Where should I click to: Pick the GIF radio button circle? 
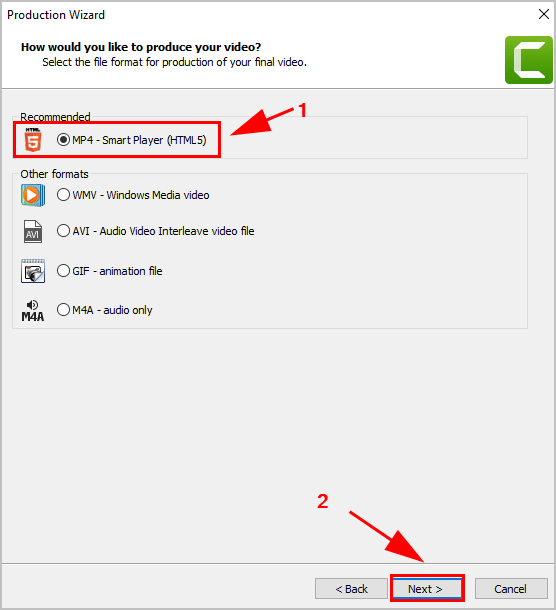pos(63,271)
